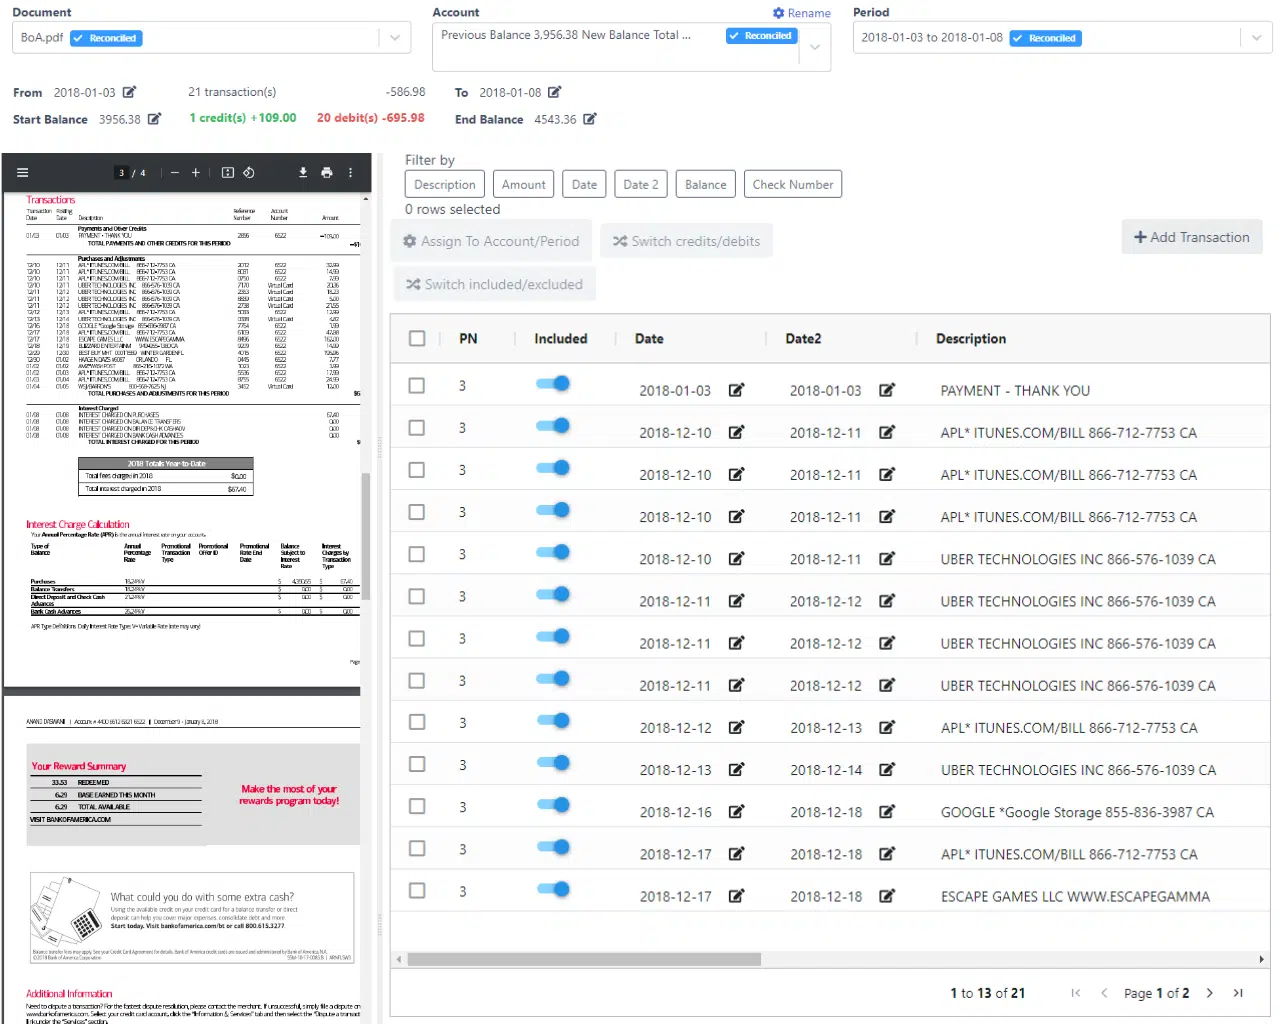This screenshot has height=1024, width=1280.
Task: Filter transactions by Check Number
Action: (793, 184)
